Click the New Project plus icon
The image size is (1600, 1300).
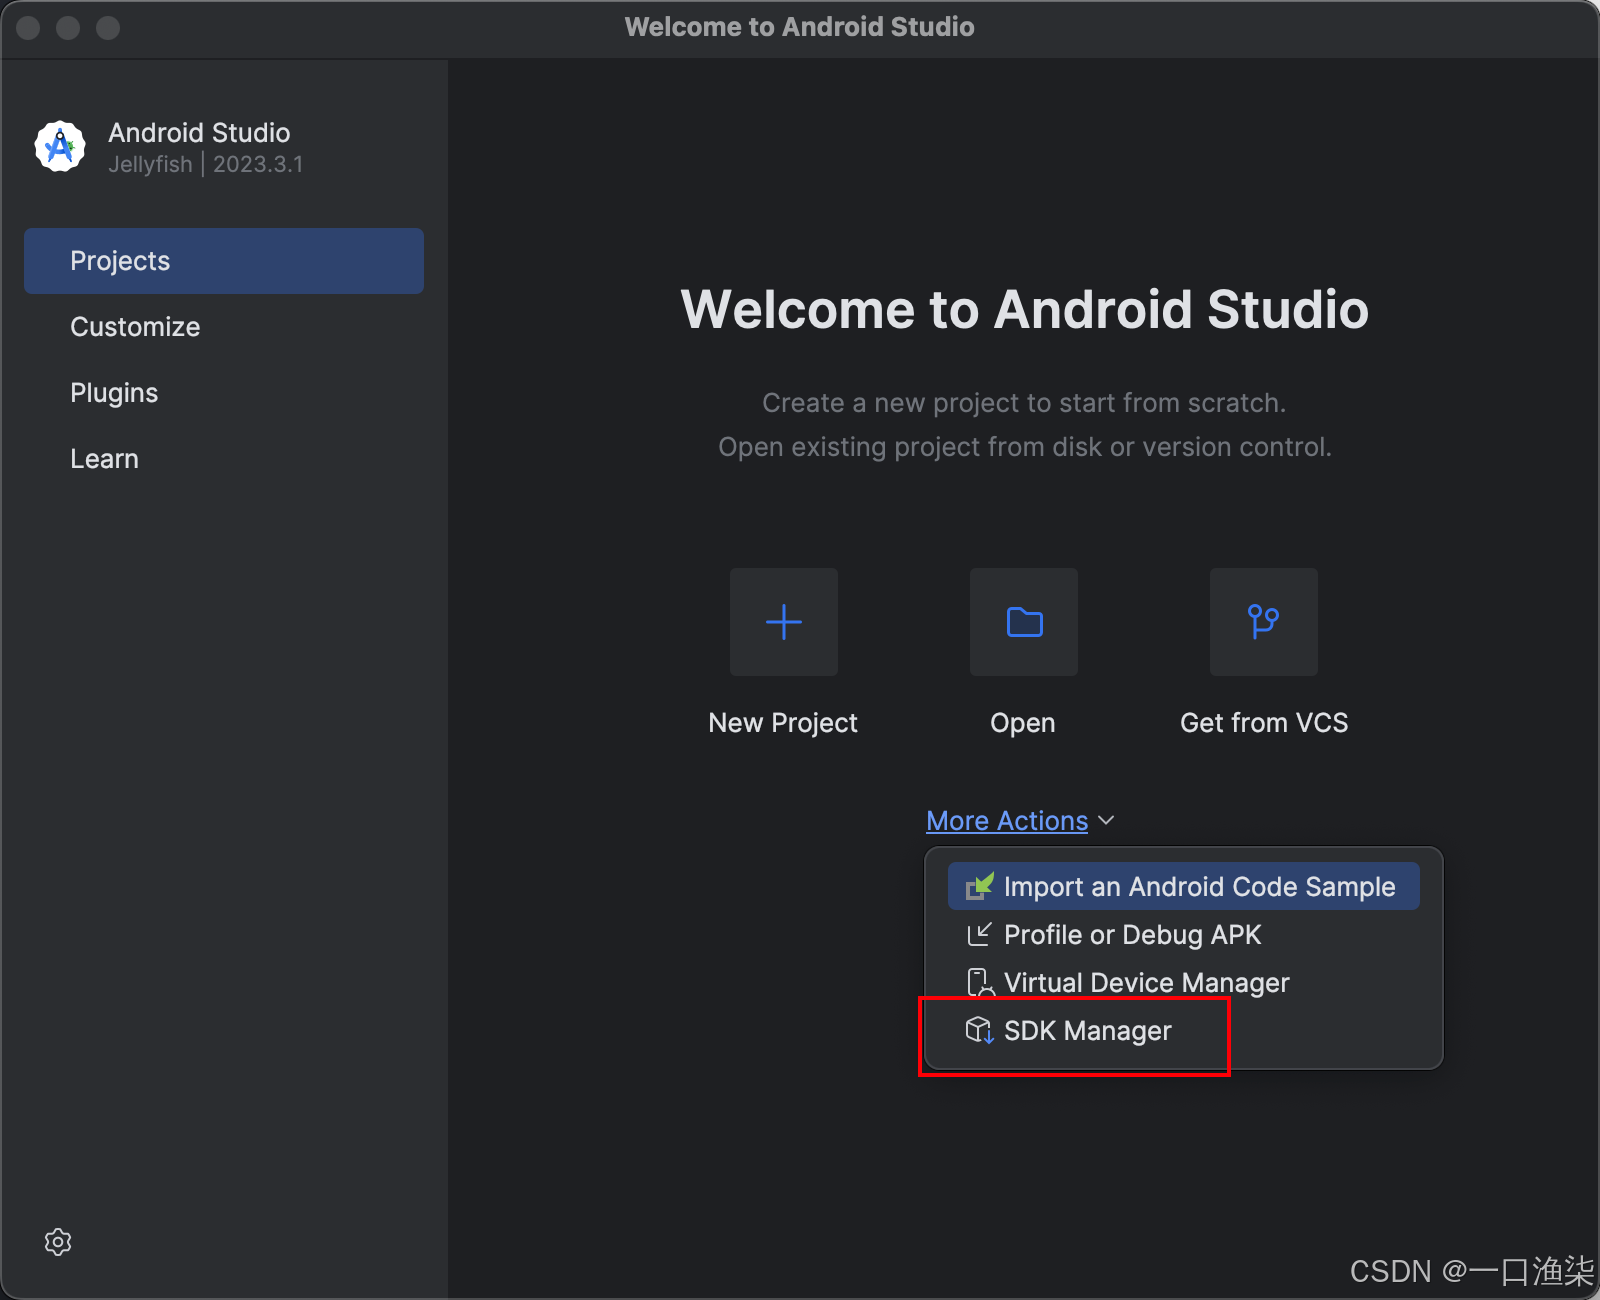784,622
